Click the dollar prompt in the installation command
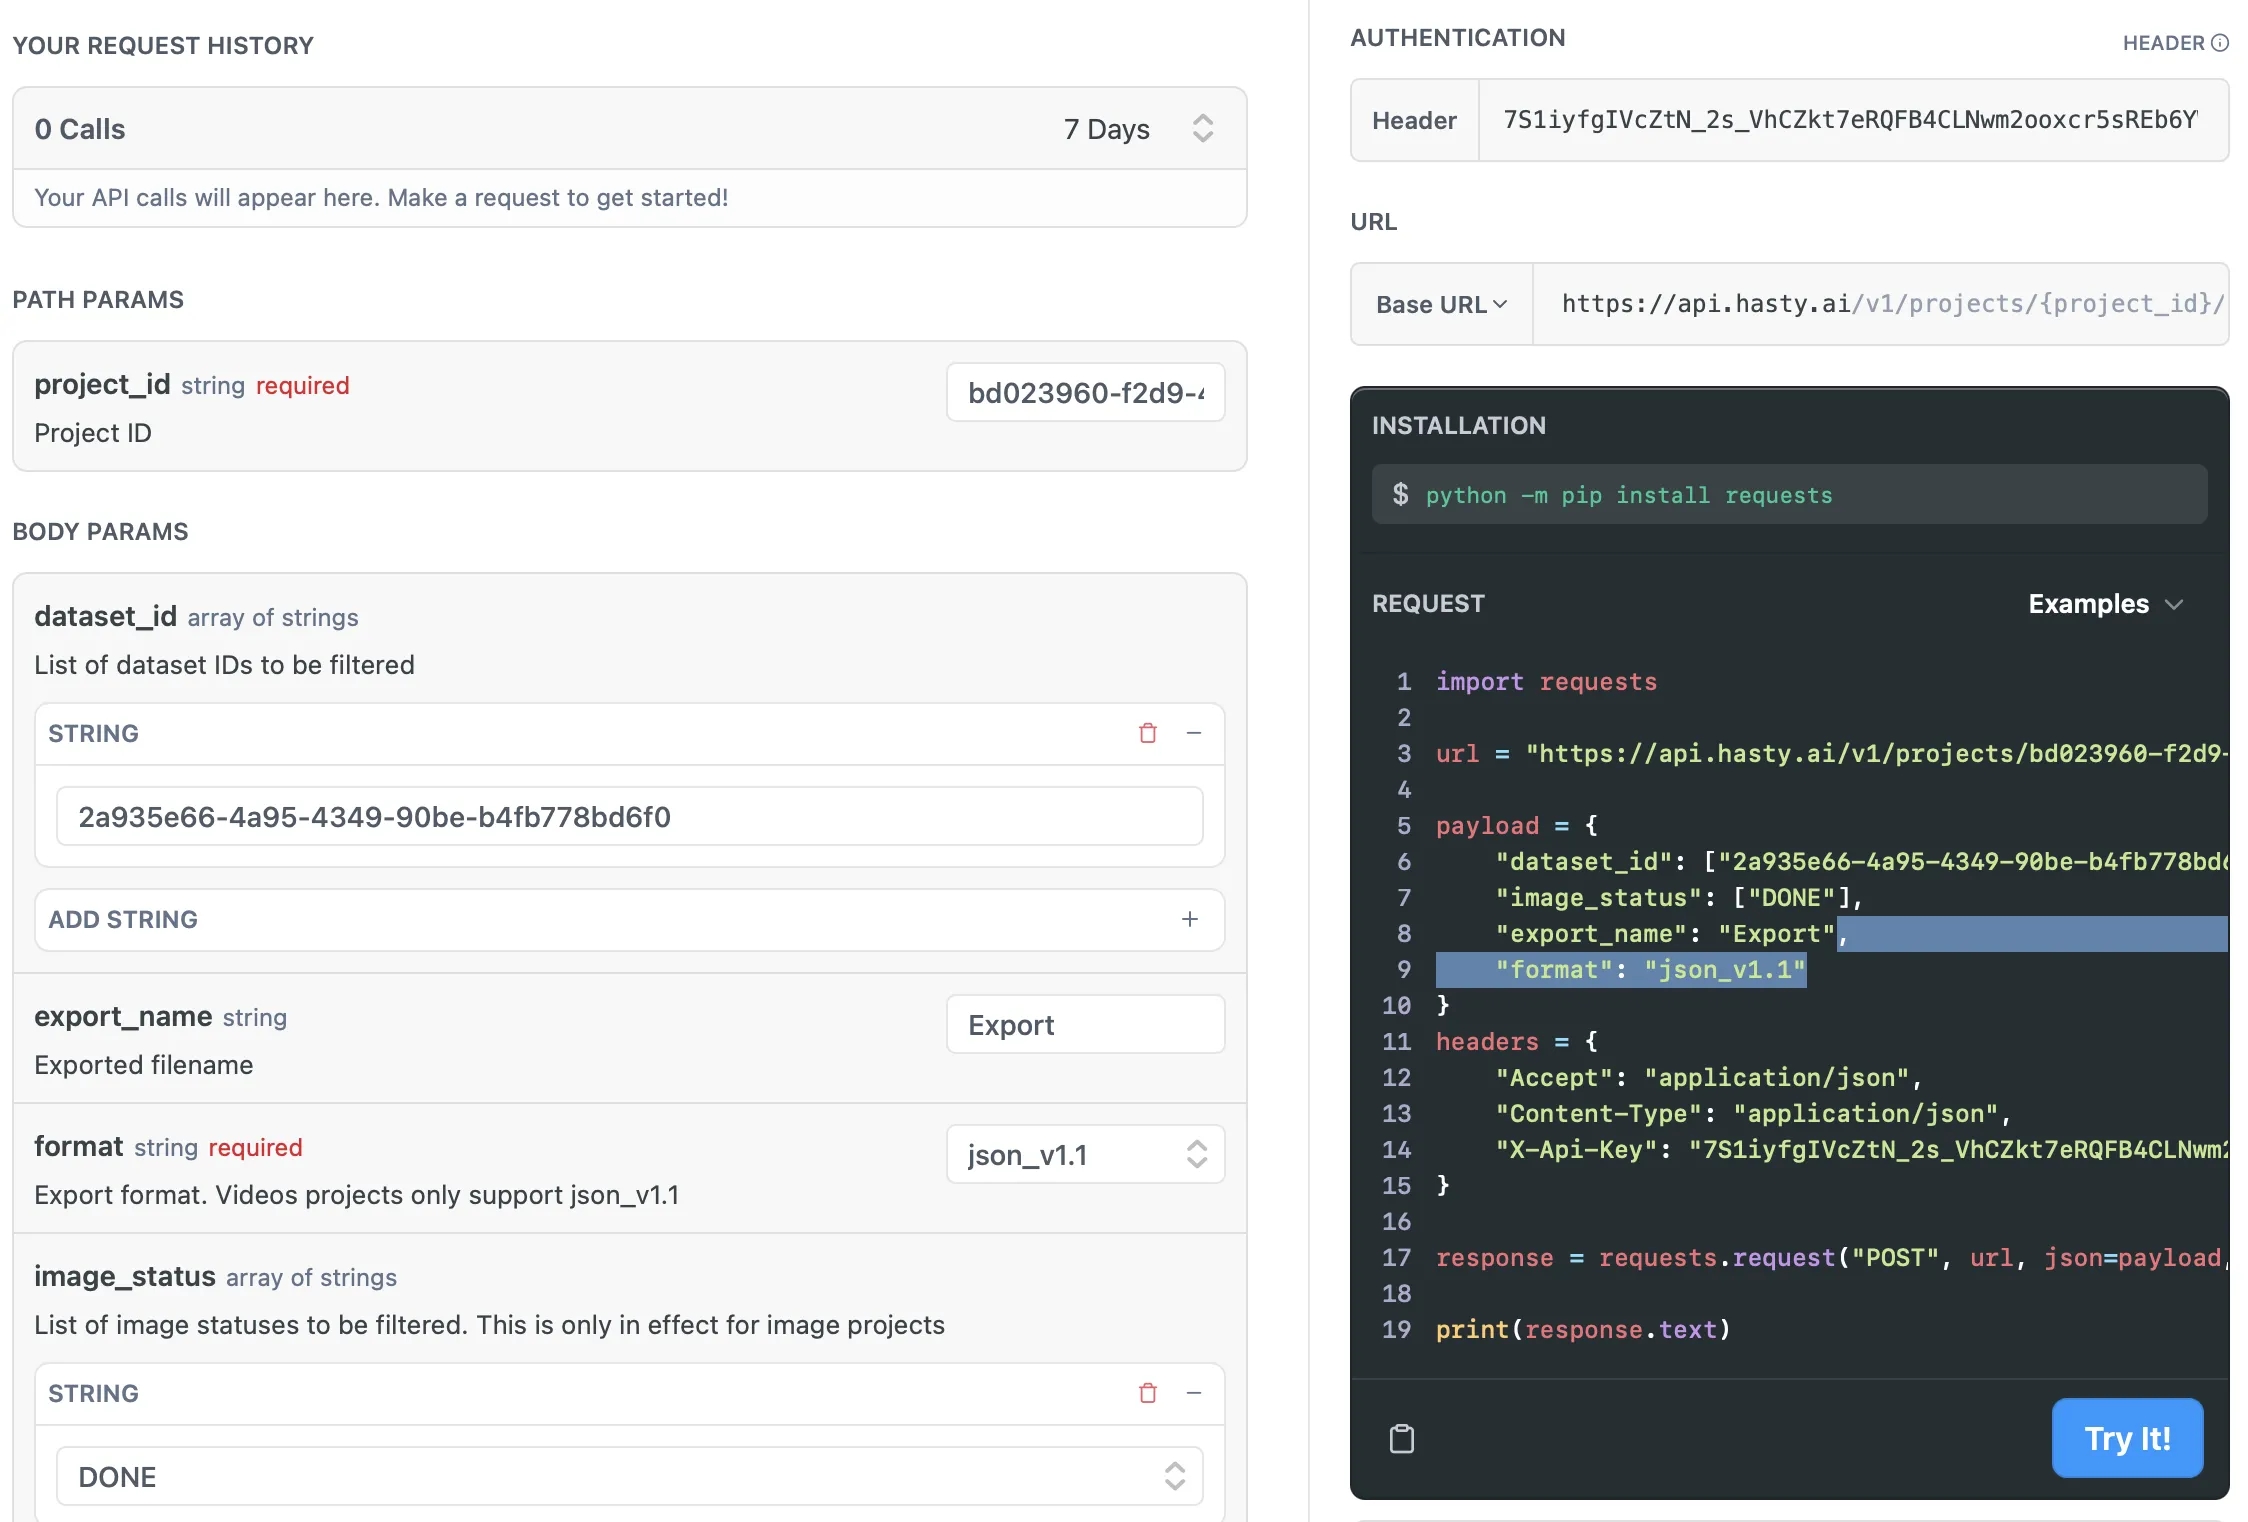The width and height of the screenshot is (2248, 1522). (x=1400, y=495)
